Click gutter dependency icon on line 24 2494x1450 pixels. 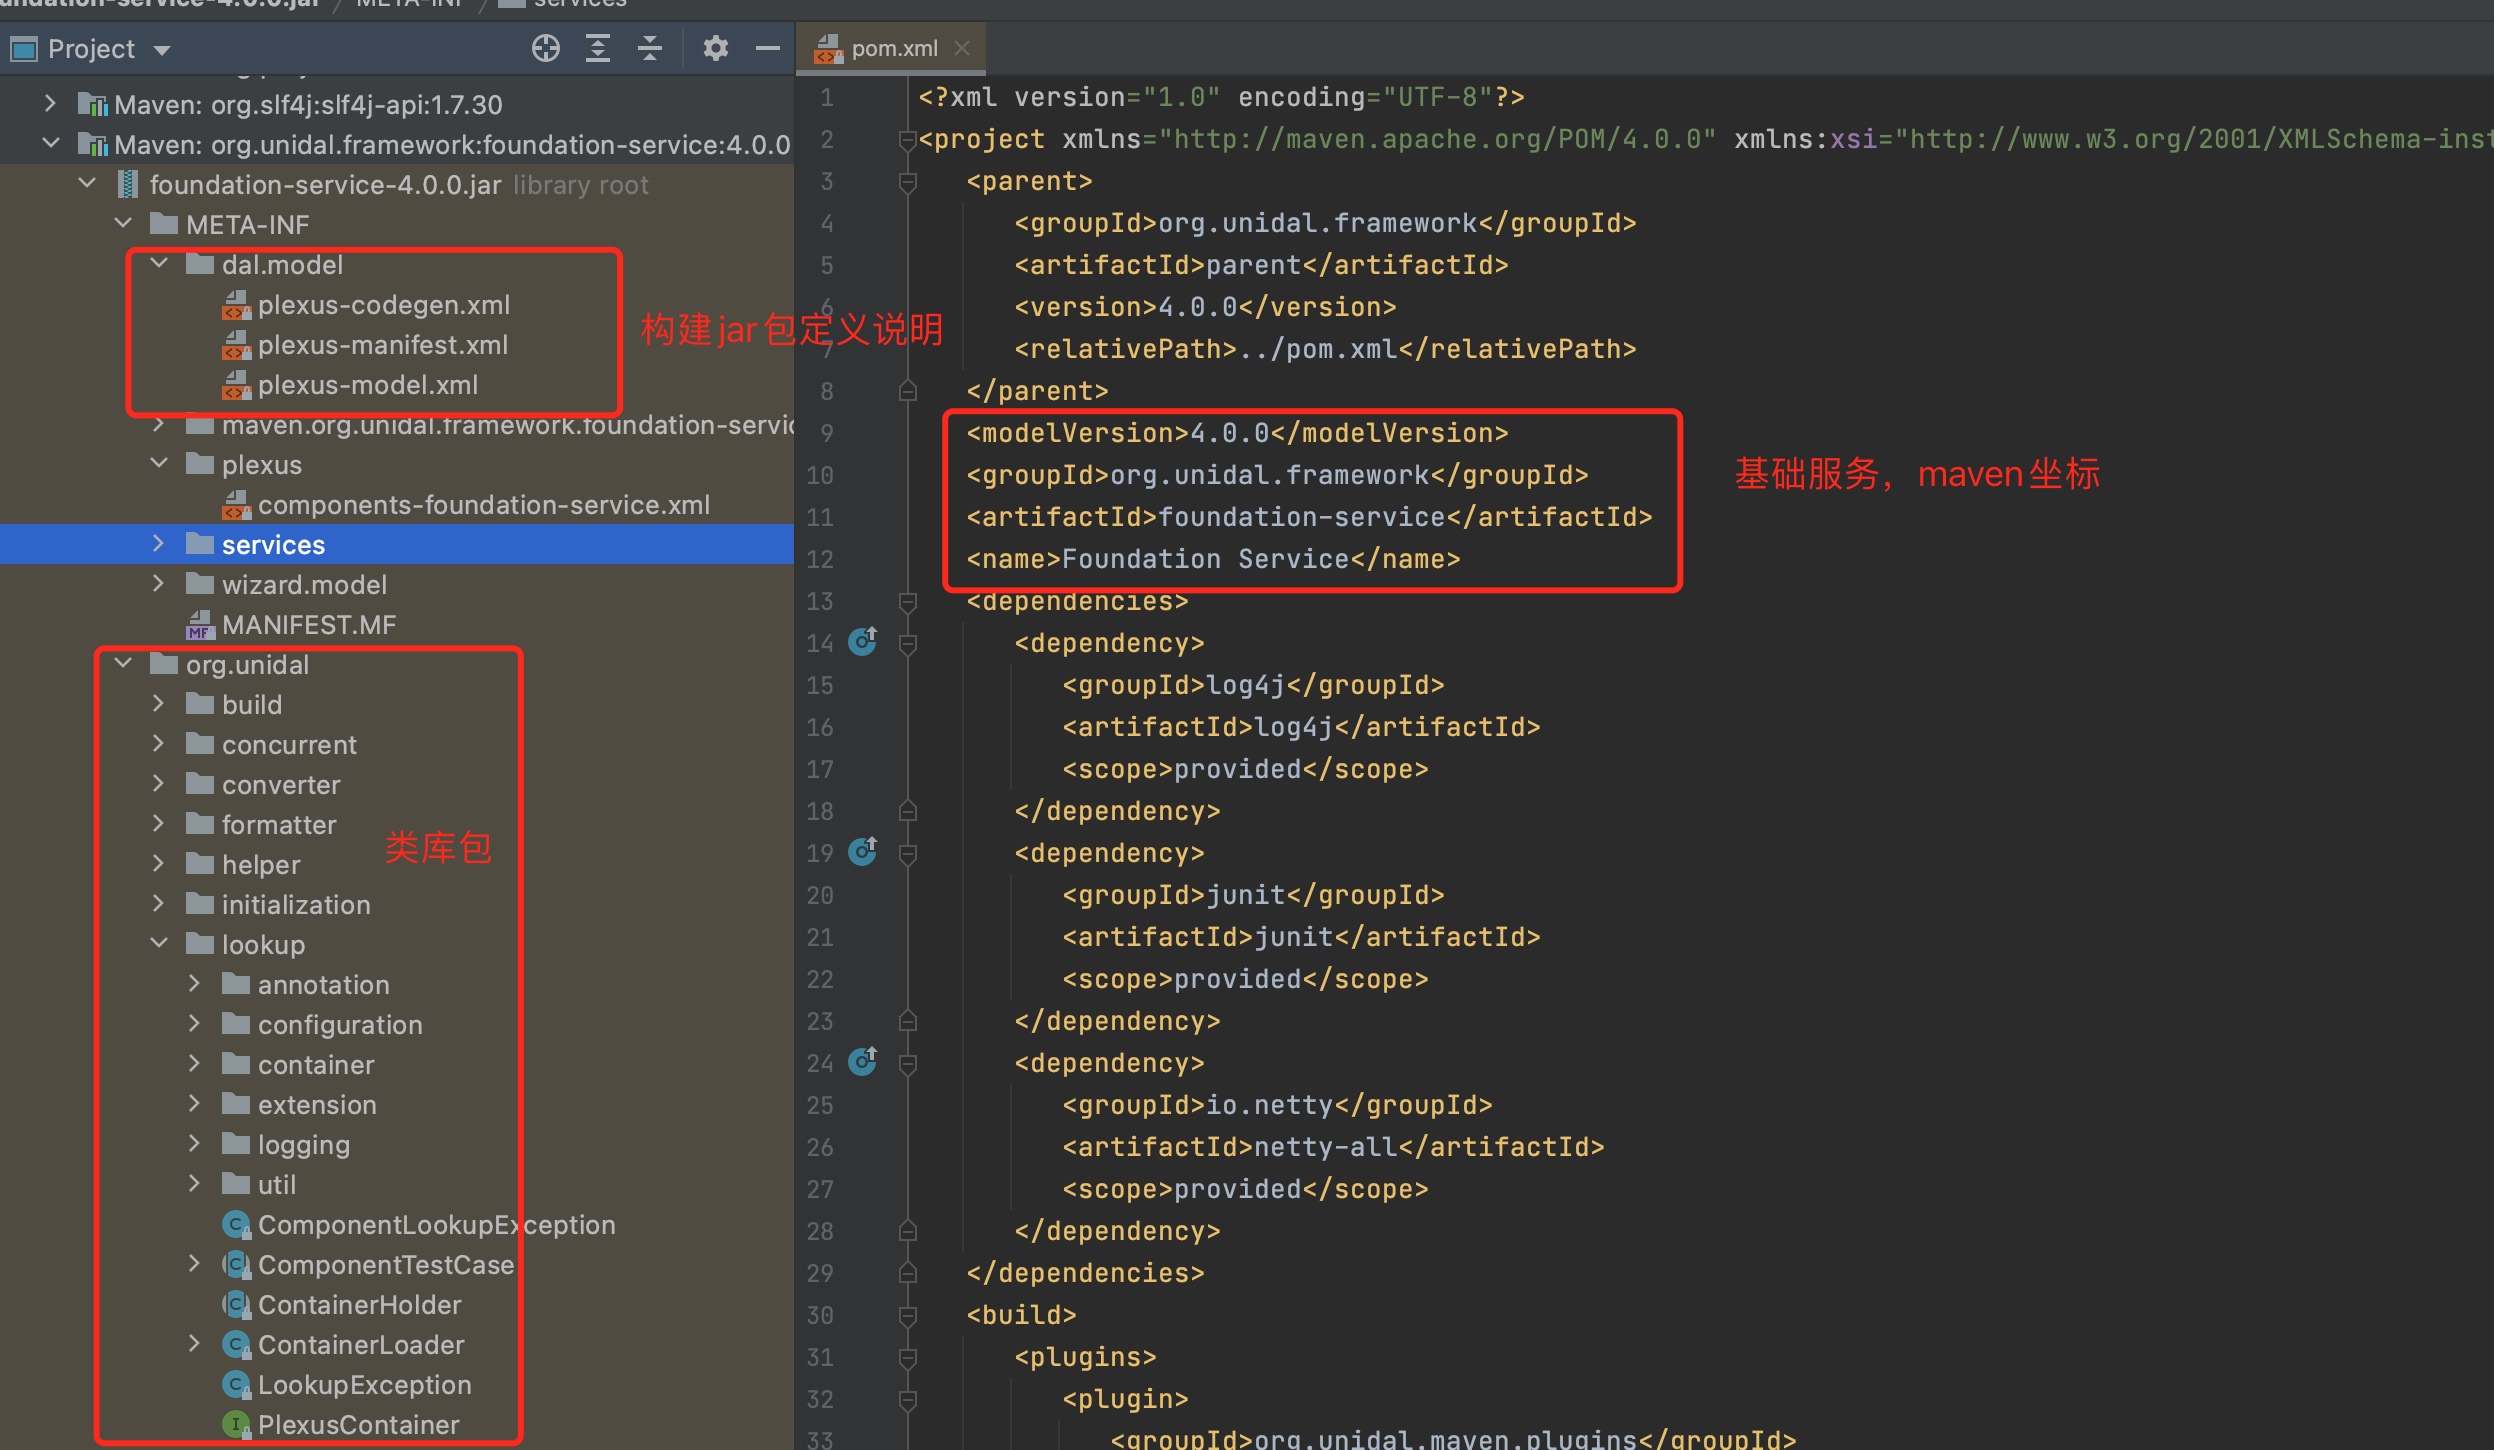[x=862, y=1061]
